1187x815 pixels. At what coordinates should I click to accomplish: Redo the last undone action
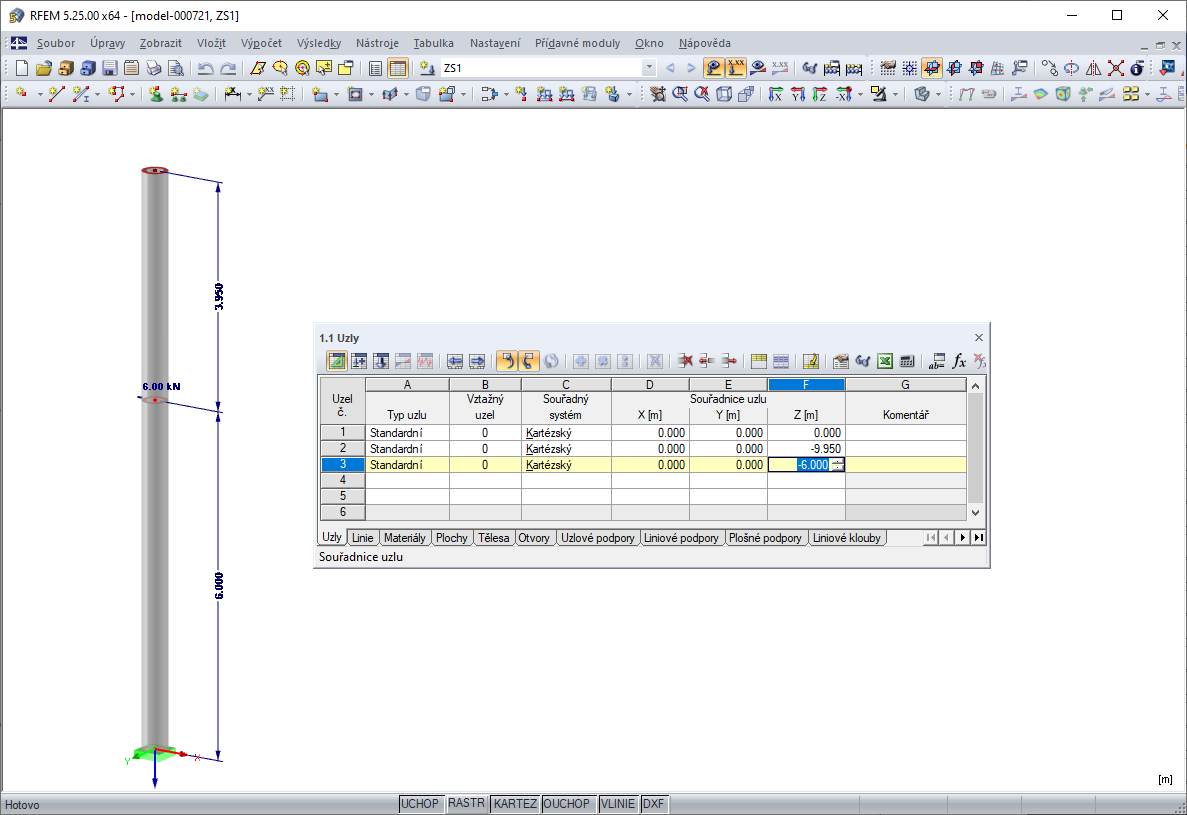(x=227, y=68)
